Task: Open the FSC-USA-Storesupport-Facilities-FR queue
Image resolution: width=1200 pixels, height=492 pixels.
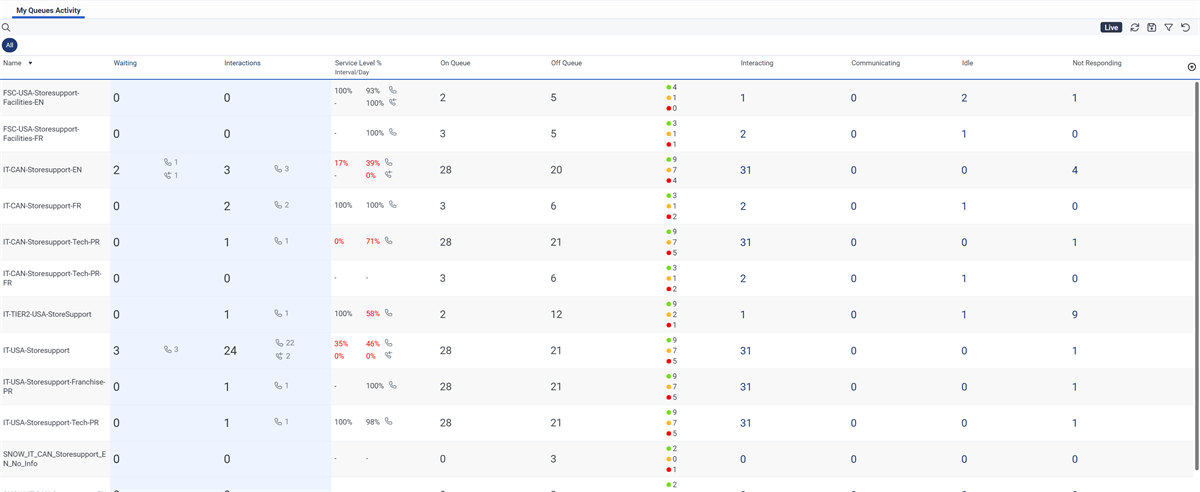Action: pyautogui.click(x=41, y=134)
